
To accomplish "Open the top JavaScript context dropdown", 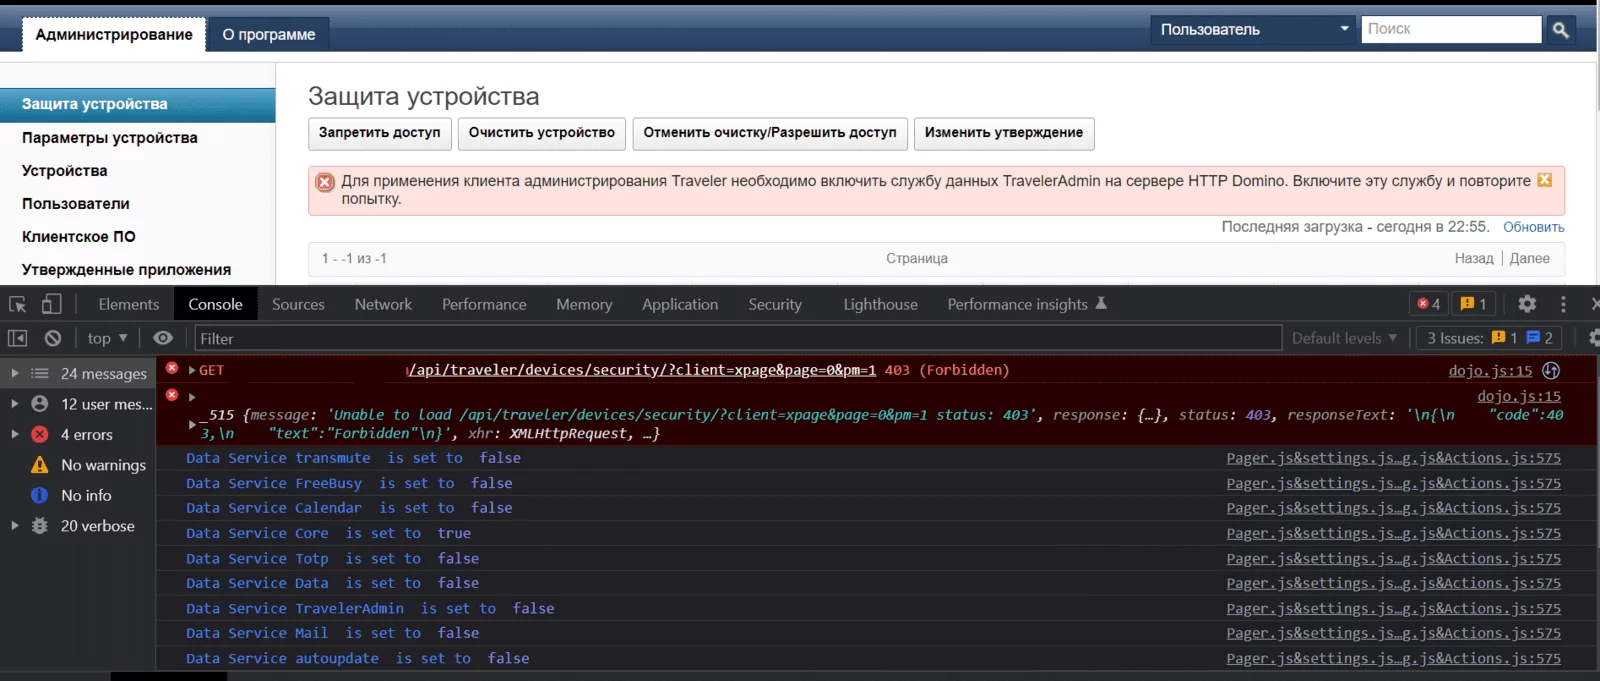I will pos(107,338).
